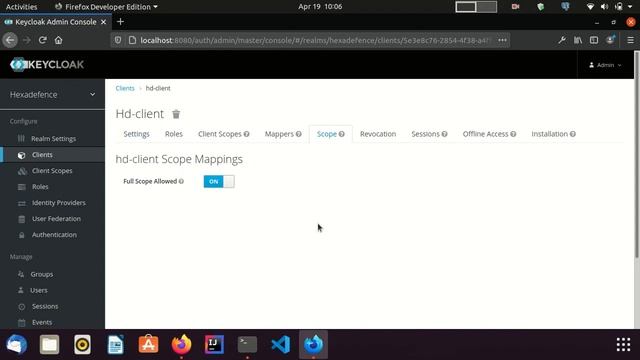The height and width of the screenshot is (360, 640).
Task: Open the Settings tab
Action: [136, 134]
